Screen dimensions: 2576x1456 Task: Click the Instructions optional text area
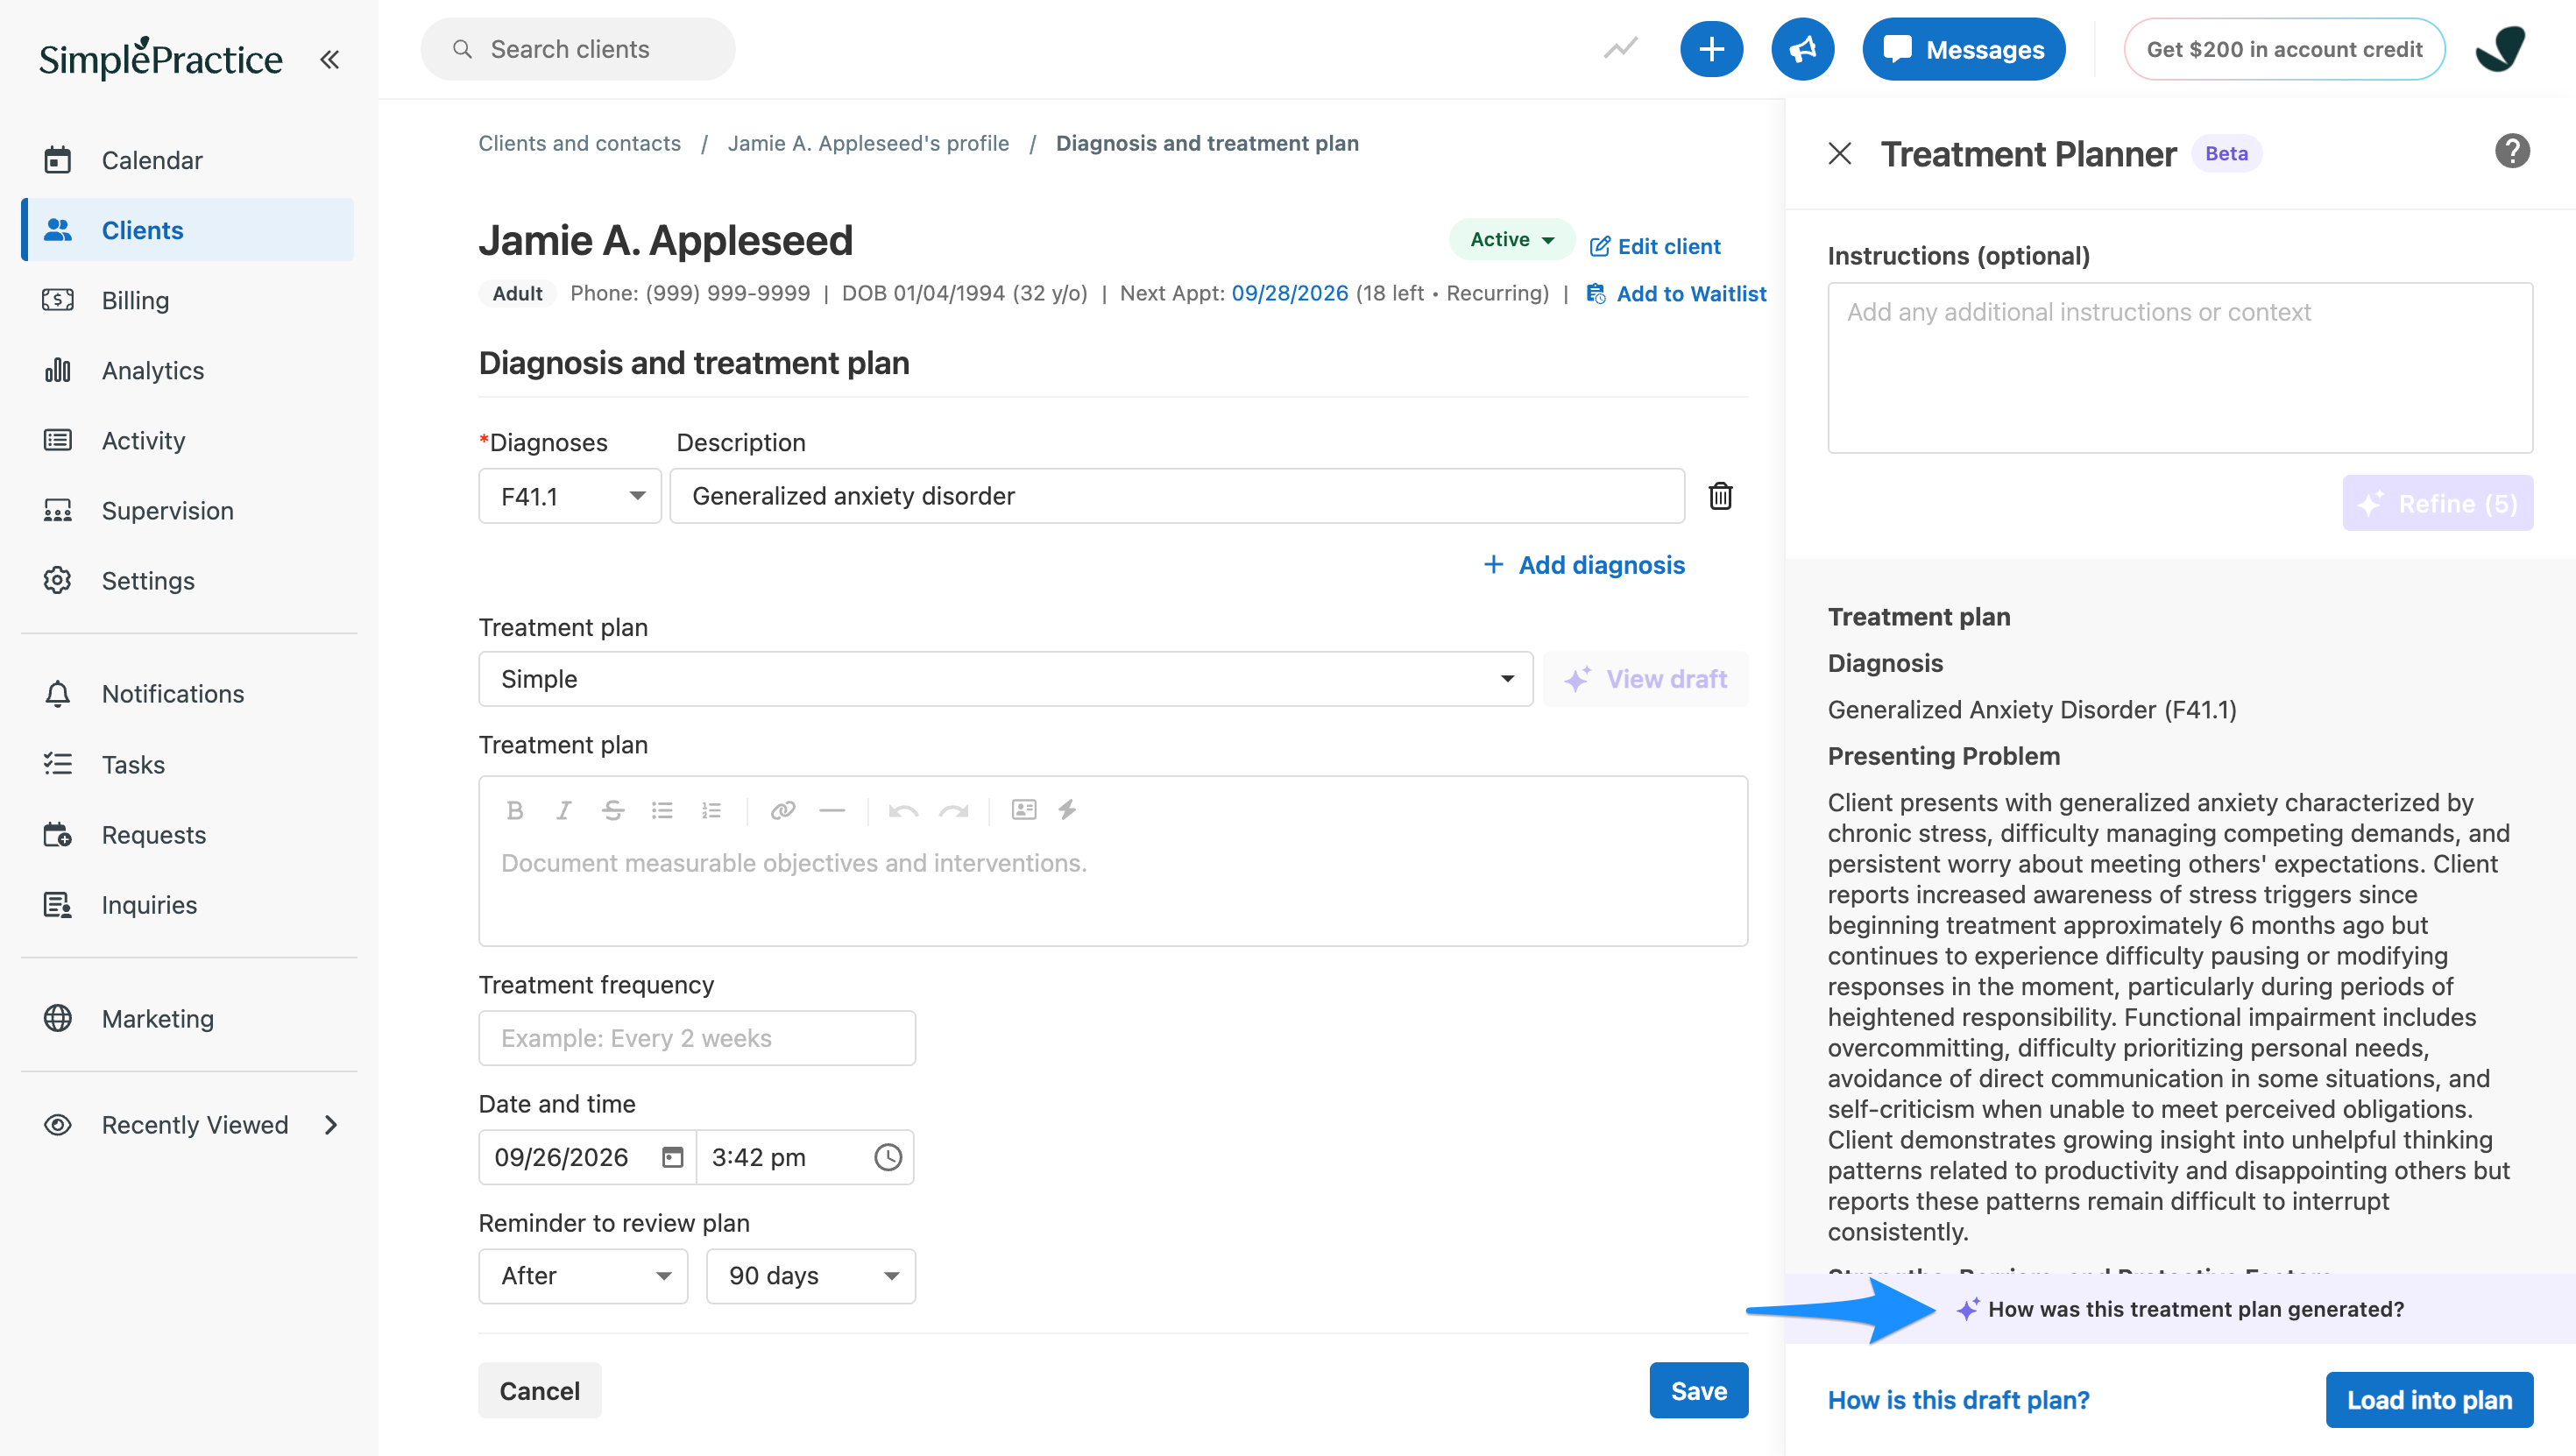click(x=2180, y=368)
